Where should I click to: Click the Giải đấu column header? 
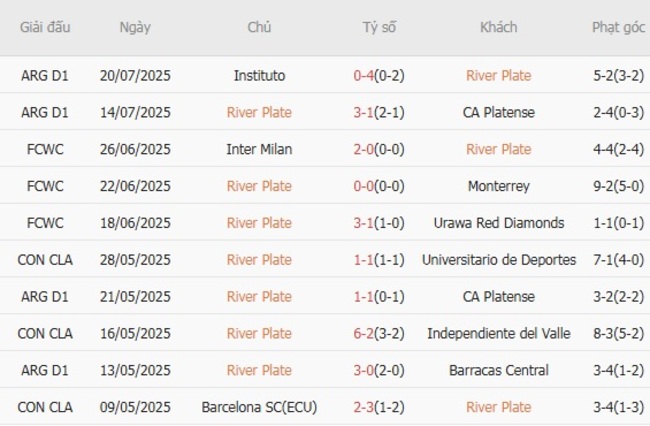point(45,27)
